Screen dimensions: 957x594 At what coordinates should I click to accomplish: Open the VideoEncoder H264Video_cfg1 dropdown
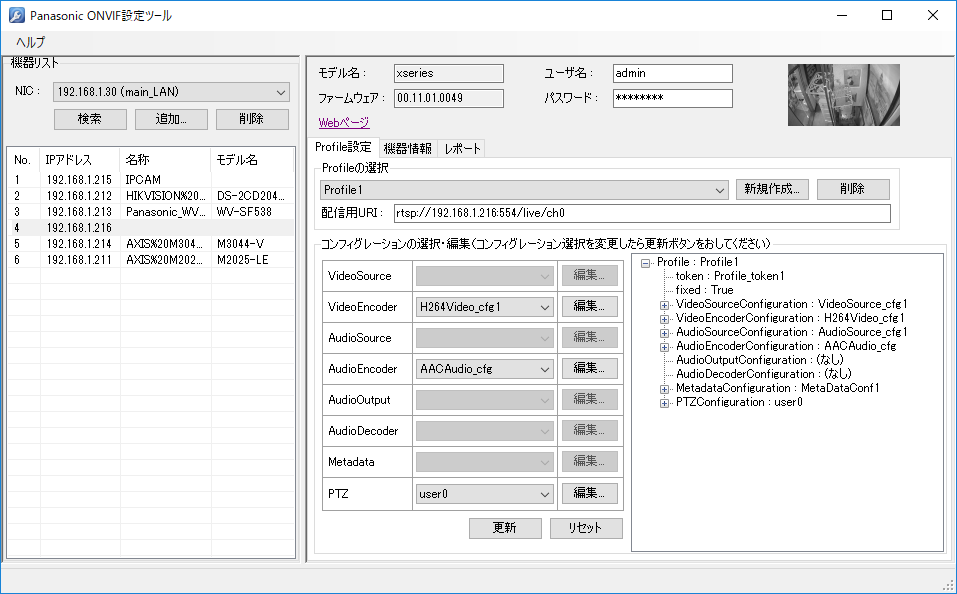coord(485,307)
